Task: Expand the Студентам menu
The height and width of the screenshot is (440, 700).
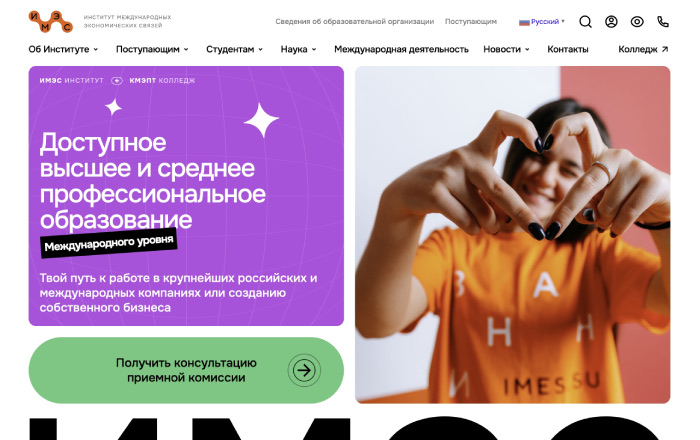Action: click(x=234, y=49)
